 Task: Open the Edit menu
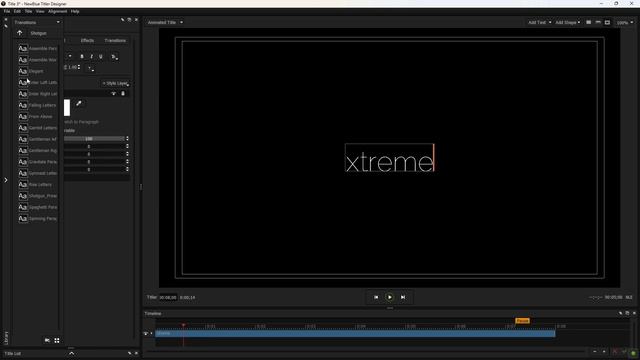coord(17,11)
